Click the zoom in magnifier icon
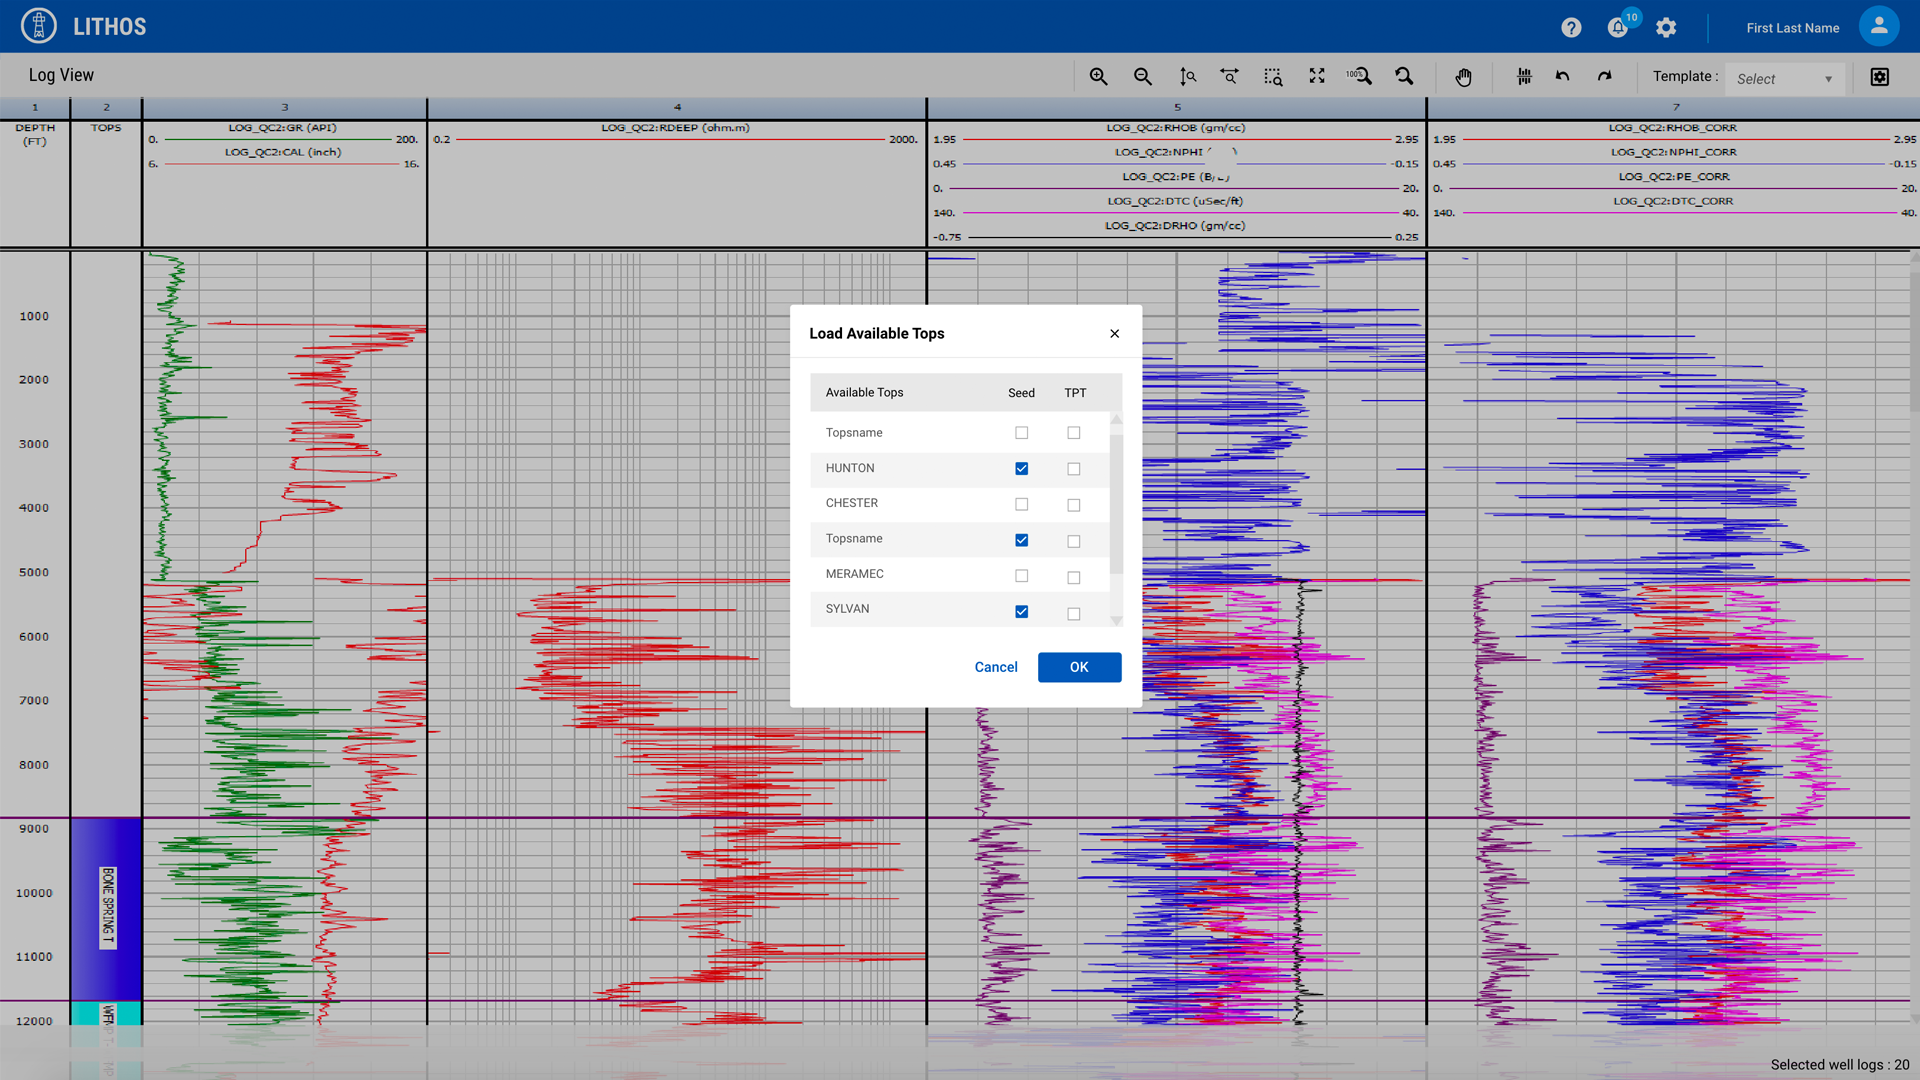Viewport: 1920px width, 1080px height. [1098, 77]
